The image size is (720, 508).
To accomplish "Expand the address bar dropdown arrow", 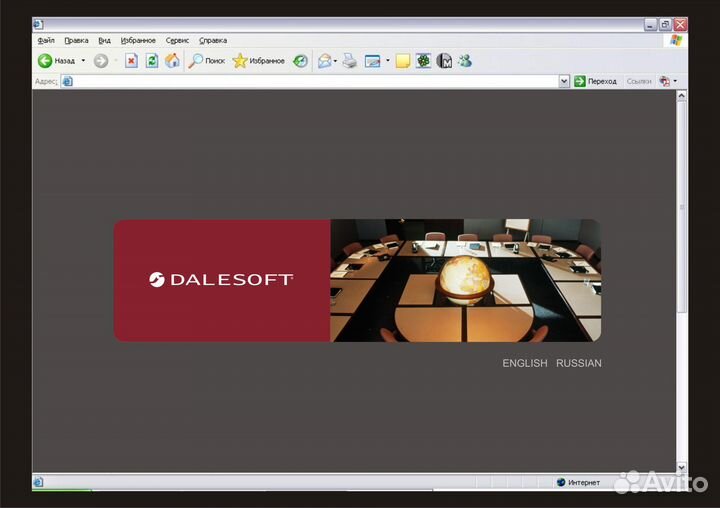I will [x=564, y=81].
